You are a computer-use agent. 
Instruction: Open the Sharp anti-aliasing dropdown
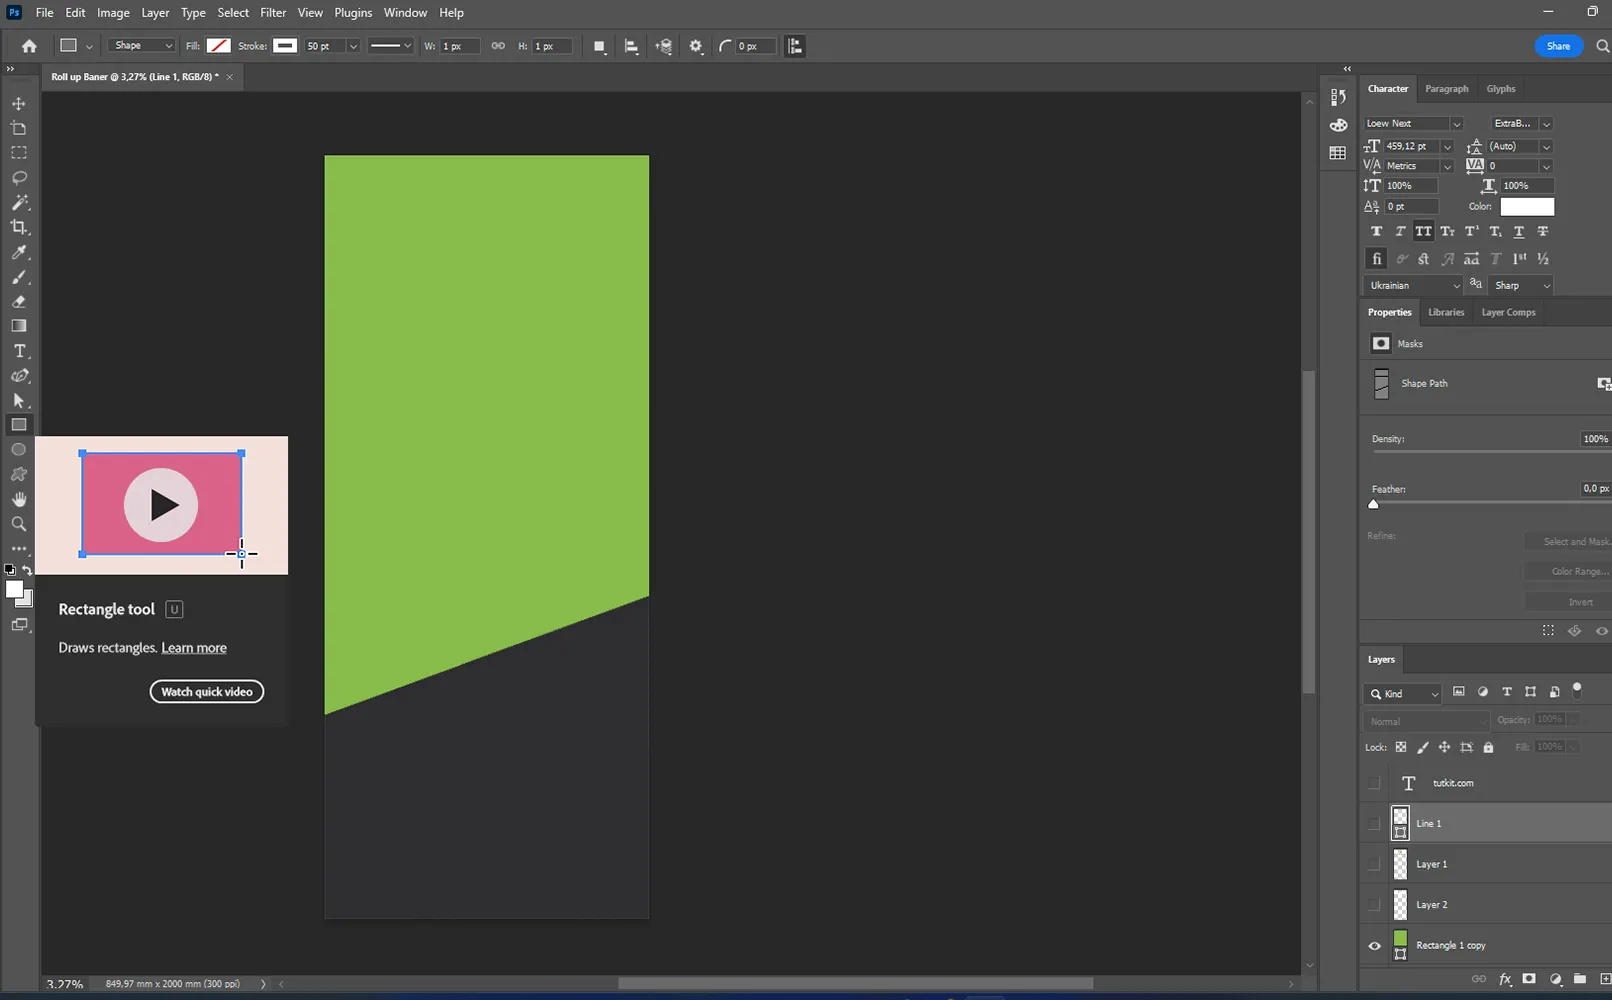click(x=1520, y=286)
